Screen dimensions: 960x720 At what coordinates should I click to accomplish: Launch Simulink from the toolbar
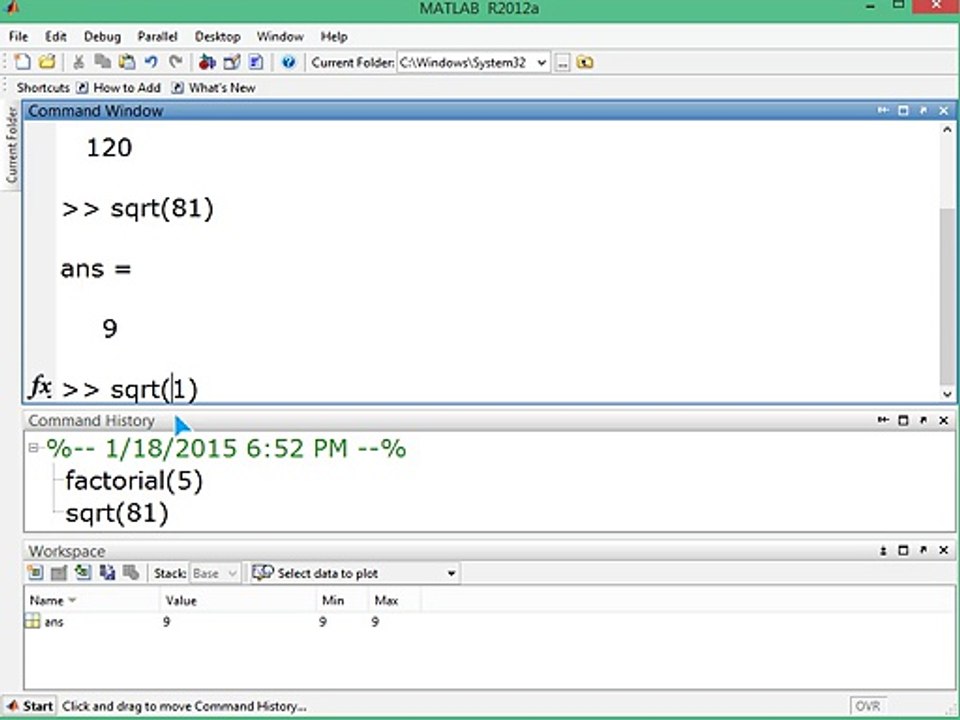[x=207, y=62]
